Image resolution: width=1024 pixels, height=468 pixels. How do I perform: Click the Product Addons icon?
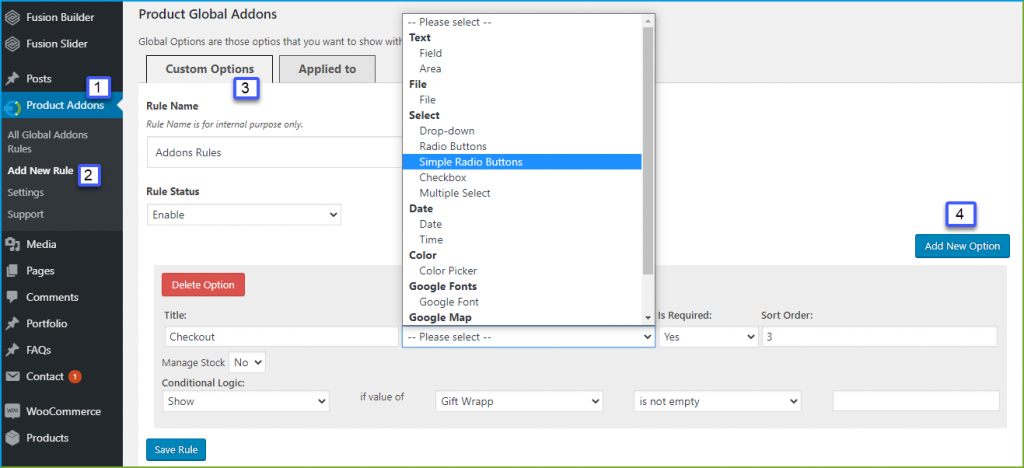(x=11, y=106)
